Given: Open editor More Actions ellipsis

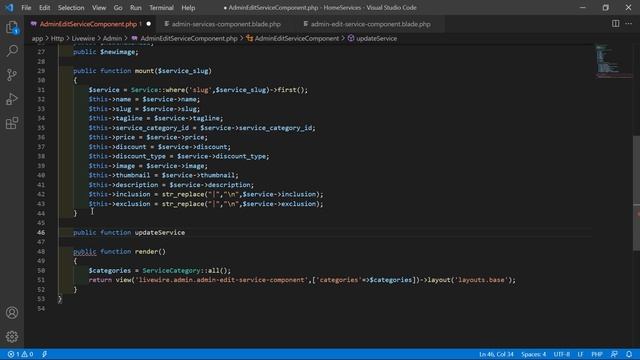Looking at the screenshot, I should tap(629, 24).
